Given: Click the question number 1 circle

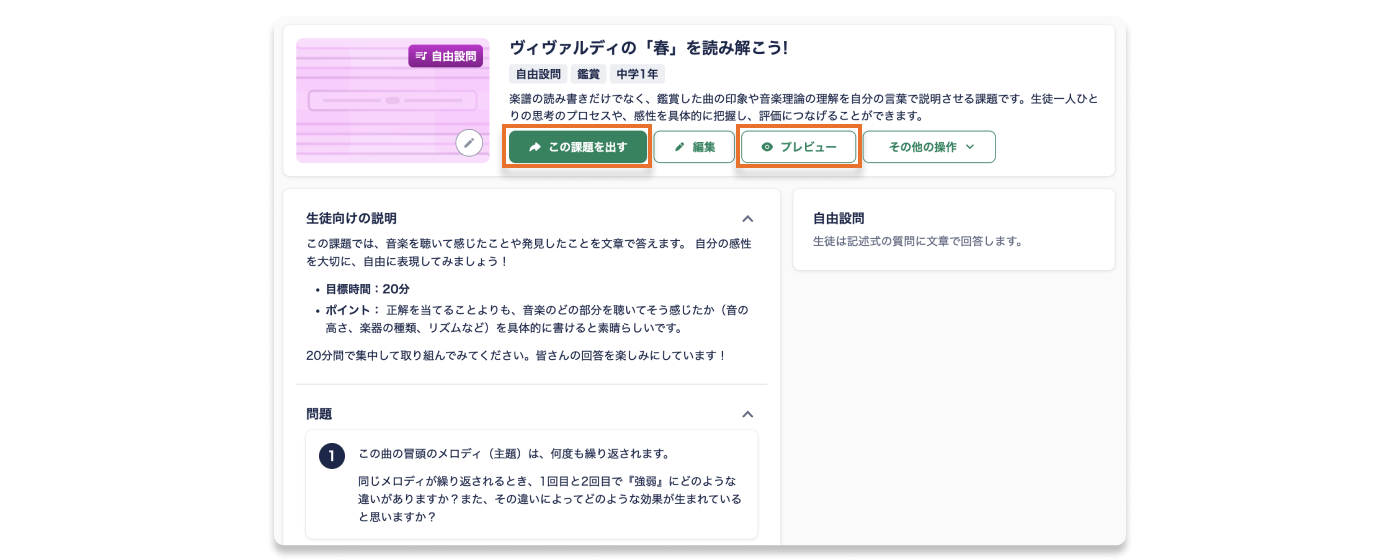Looking at the screenshot, I should point(332,456).
